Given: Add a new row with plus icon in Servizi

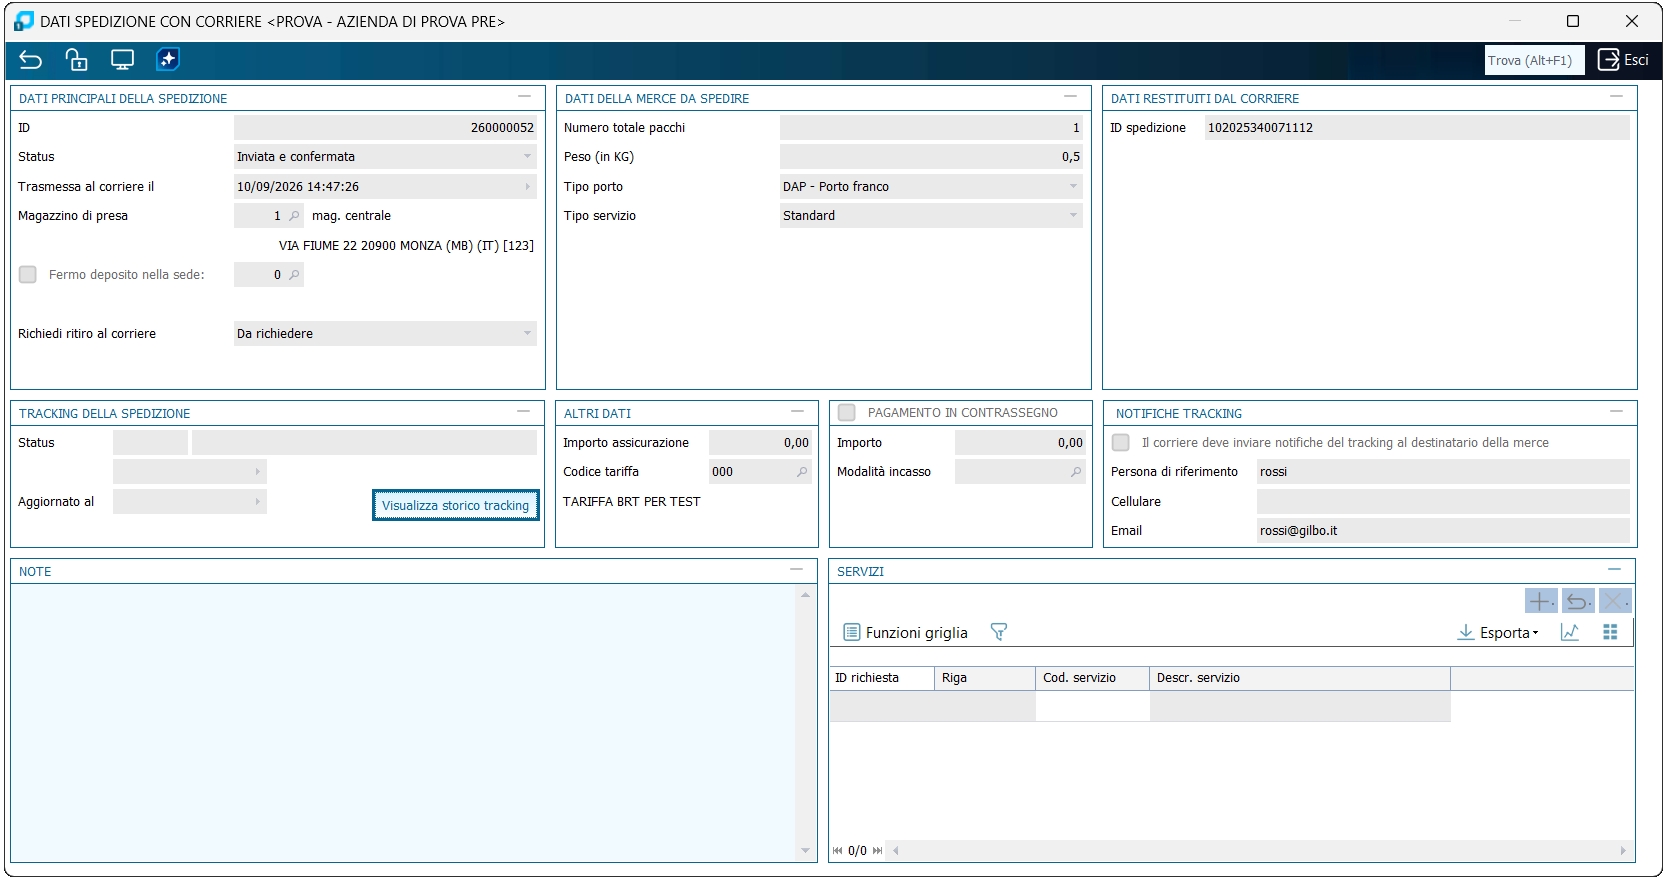Looking at the screenshot, I should (1540, 601).
